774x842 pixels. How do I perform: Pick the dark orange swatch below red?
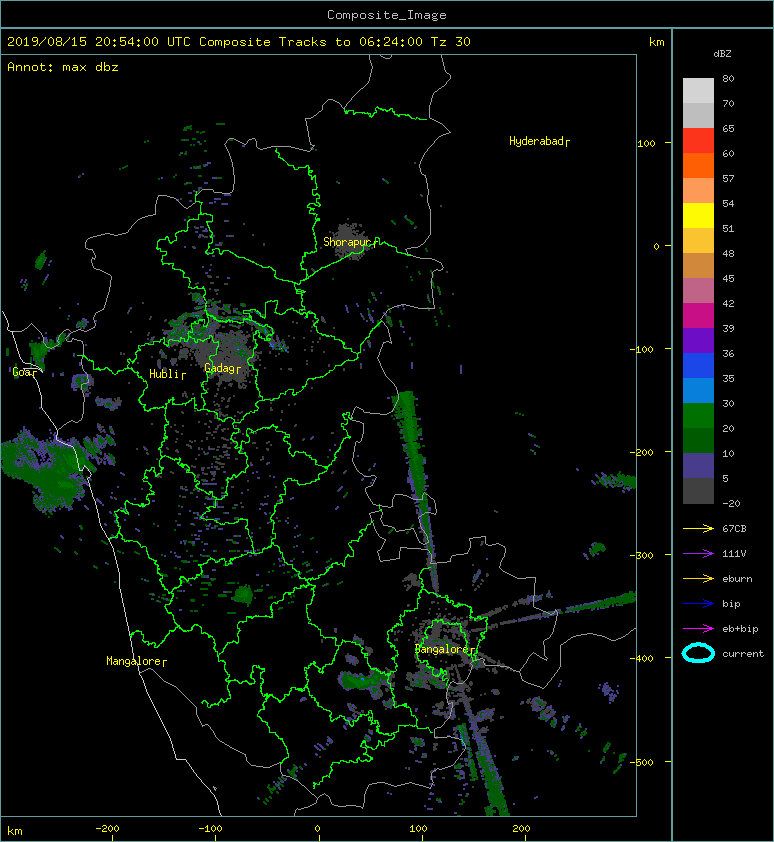tap(698, 165)
